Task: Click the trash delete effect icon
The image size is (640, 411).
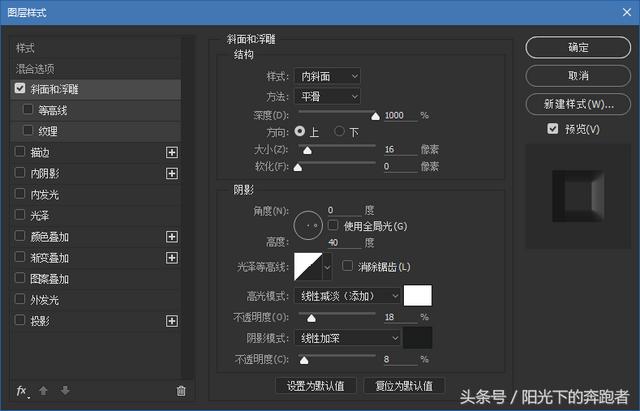Action: [x=181, y=391]
